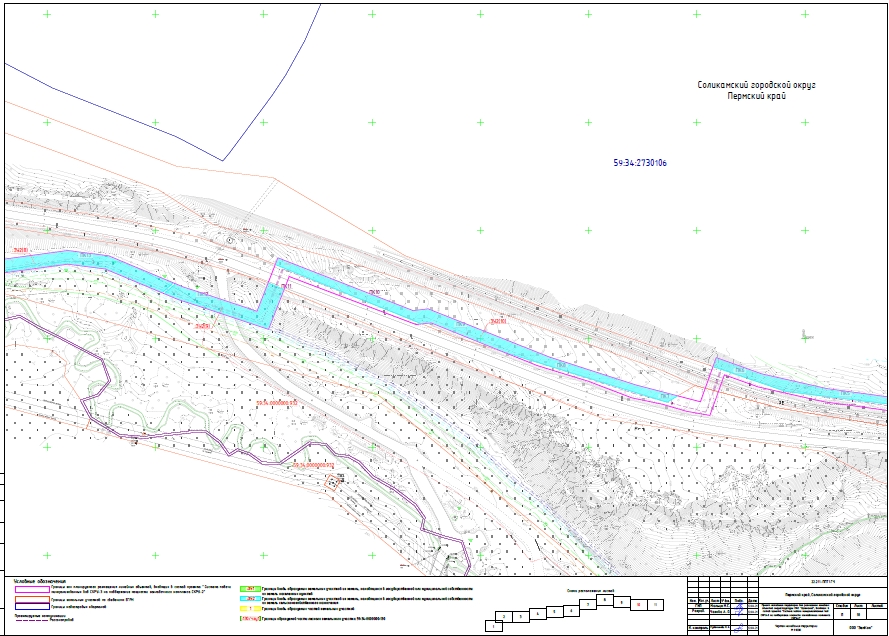889x636 pixels.
Task: Select the yellow legend swatch
Action: [250, 608]
